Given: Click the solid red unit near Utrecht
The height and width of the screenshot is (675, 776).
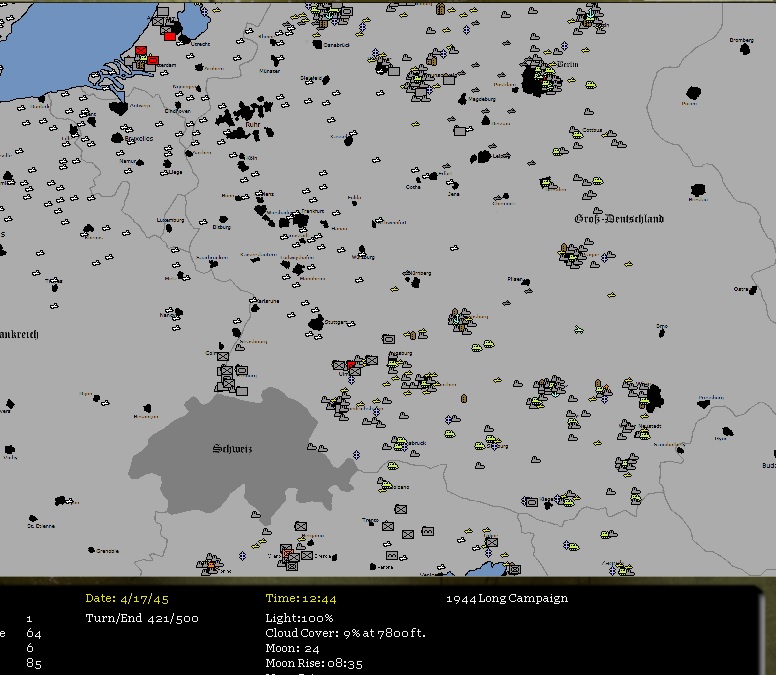Looking at the screenshot, I should pos(170,36).
